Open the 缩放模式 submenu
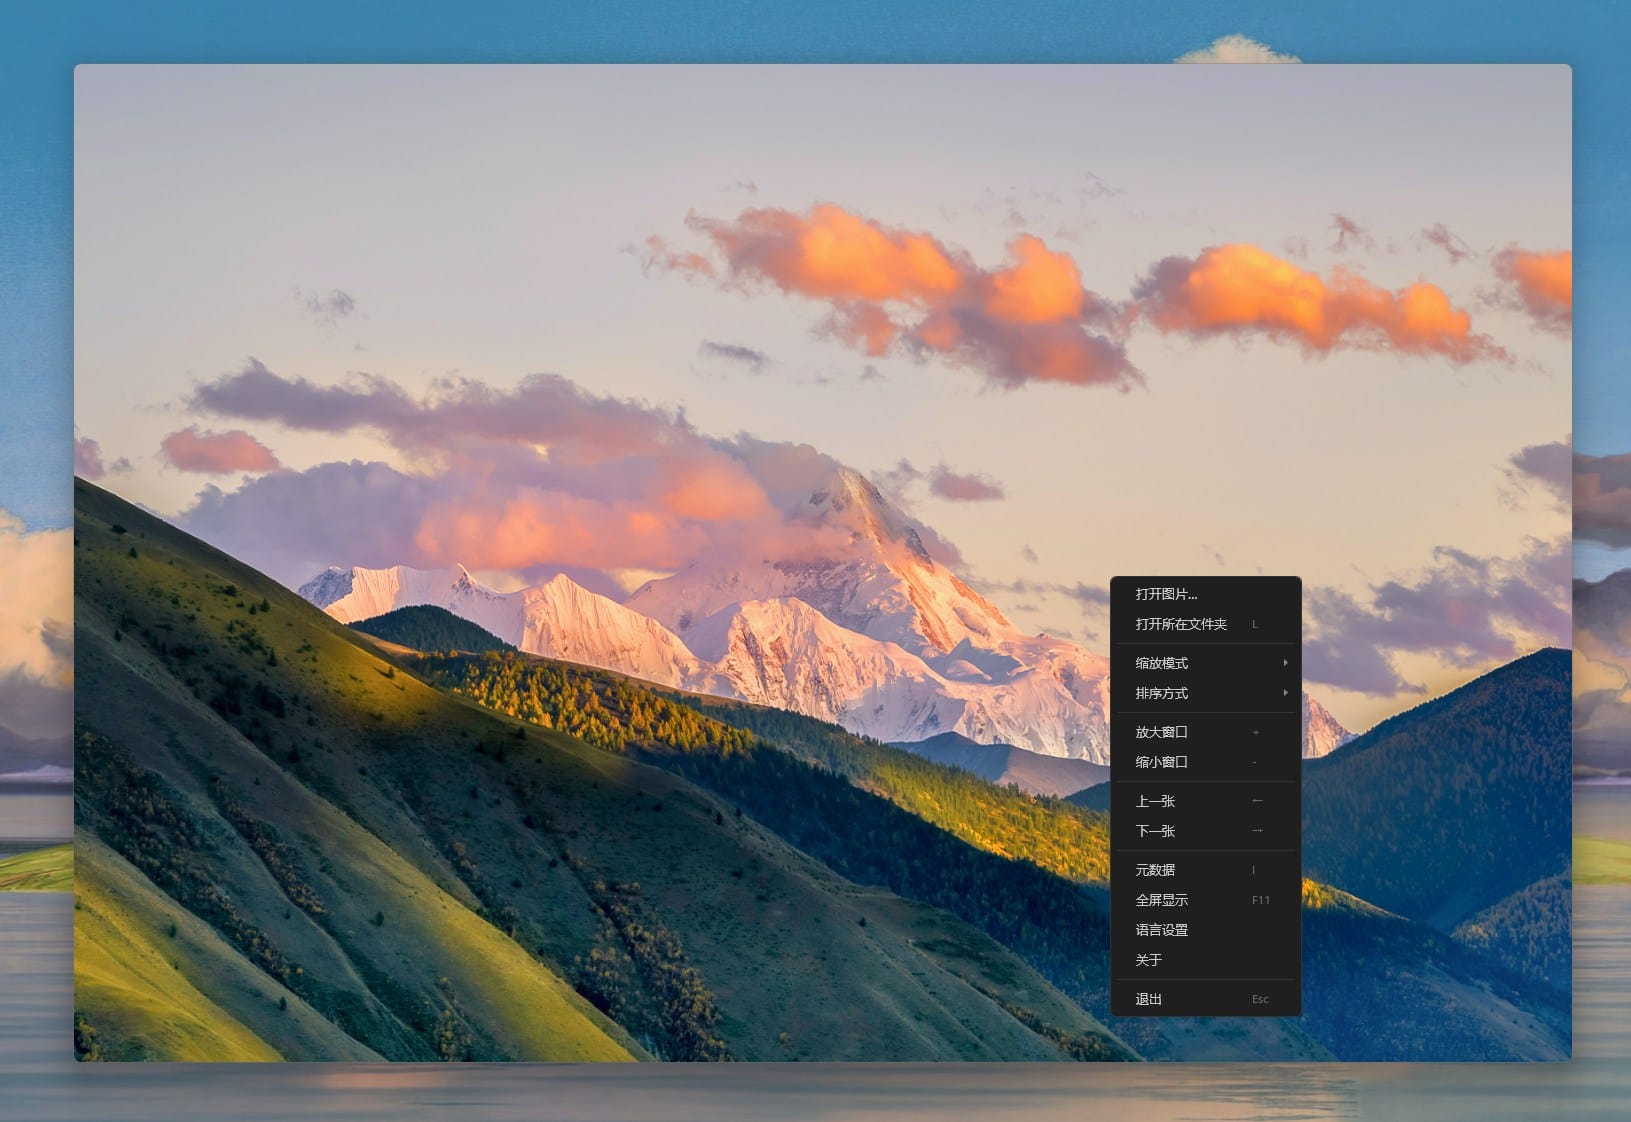Image resolution: width=1631 pixels, height=1122 pixels. pos(1162,663)
